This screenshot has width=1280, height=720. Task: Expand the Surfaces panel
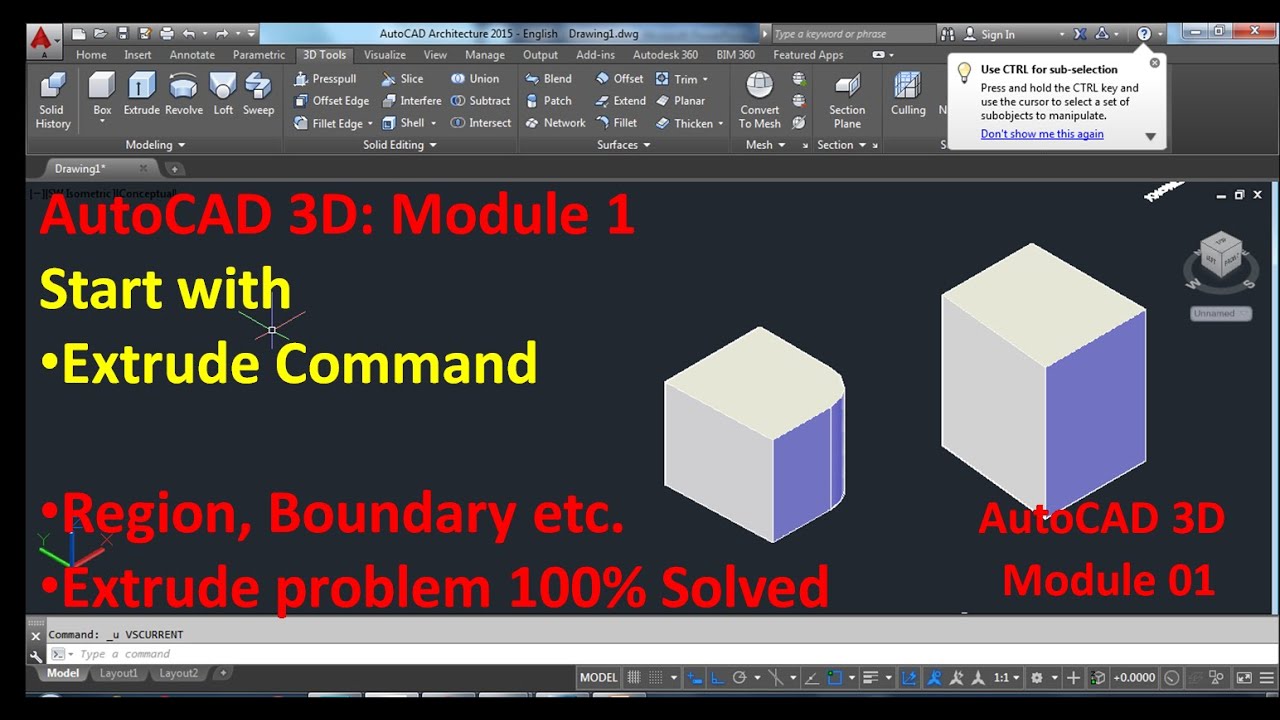624,145
